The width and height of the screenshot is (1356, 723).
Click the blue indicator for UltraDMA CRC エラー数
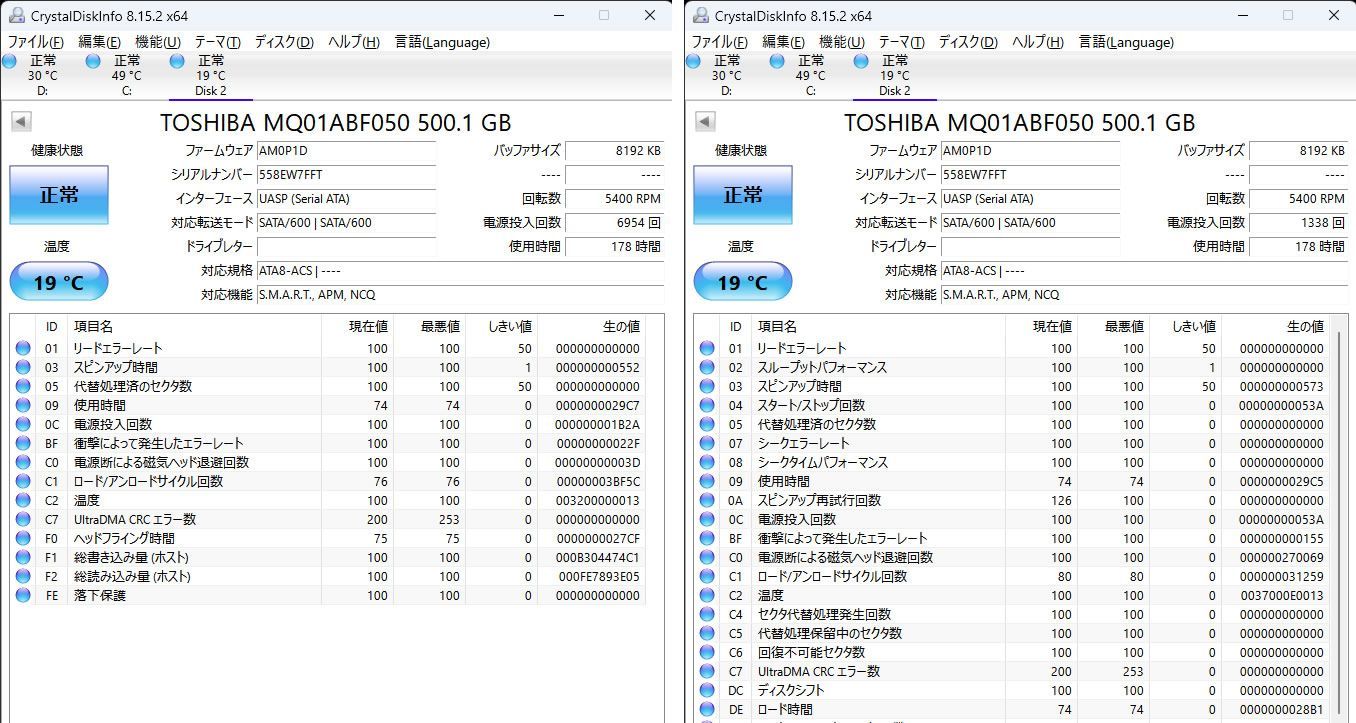[22, 519]
